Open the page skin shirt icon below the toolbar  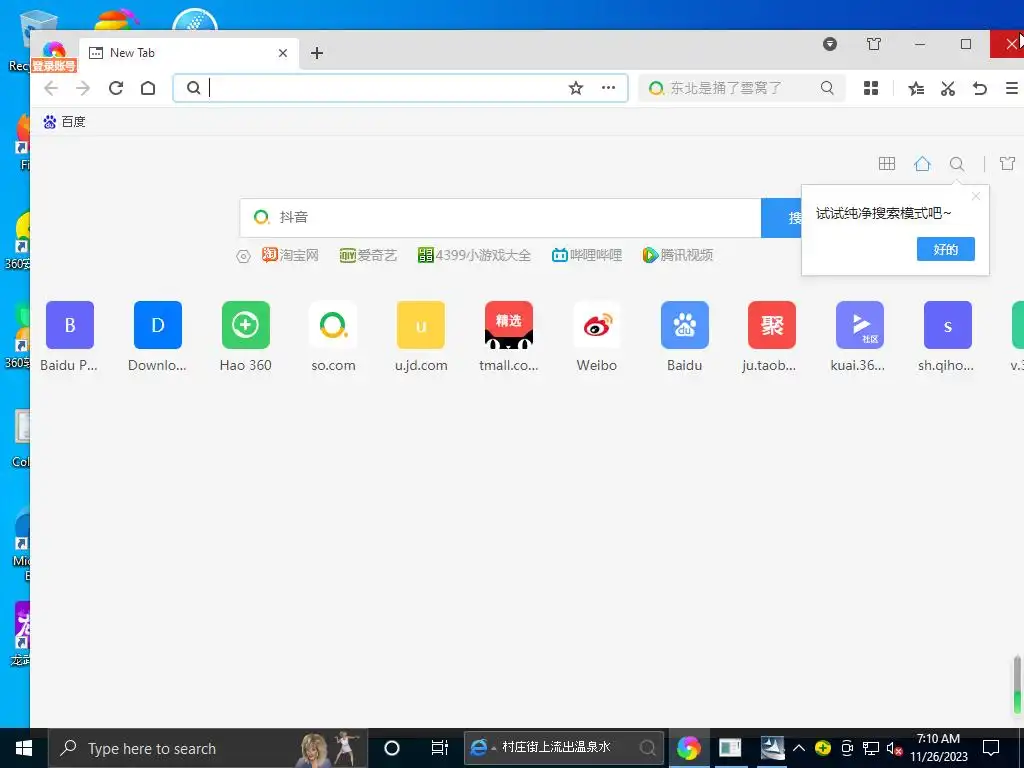point(1007,163)
